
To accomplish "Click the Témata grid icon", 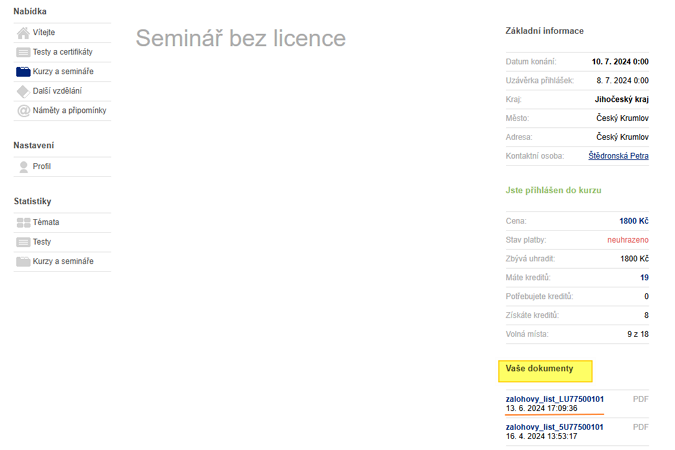I will (x=24, y=222).
